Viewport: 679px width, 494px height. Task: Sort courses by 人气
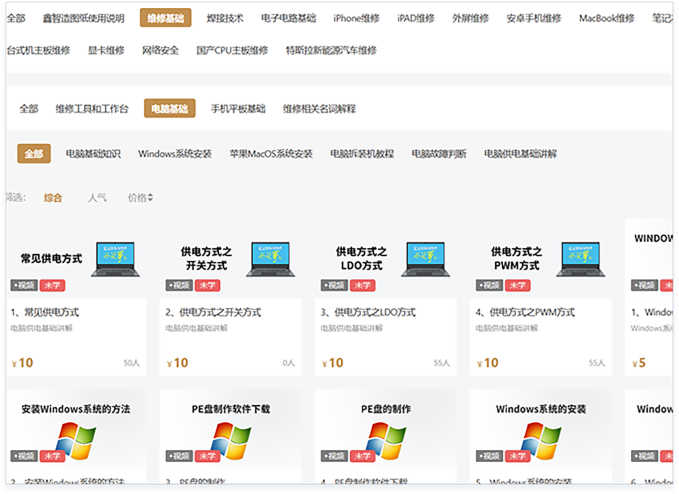[x=97, y=198]
